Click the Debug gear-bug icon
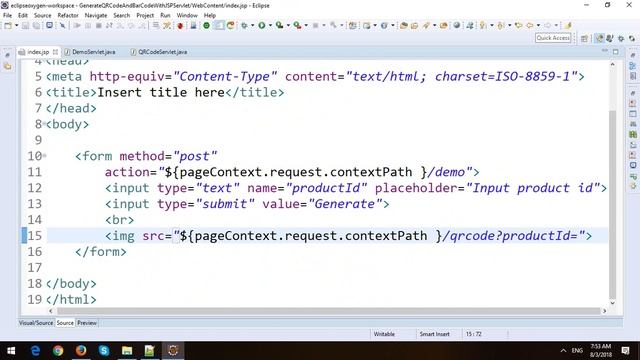This screenshot has height=360, width=640. pyautogui.click(x=244, y=26)
